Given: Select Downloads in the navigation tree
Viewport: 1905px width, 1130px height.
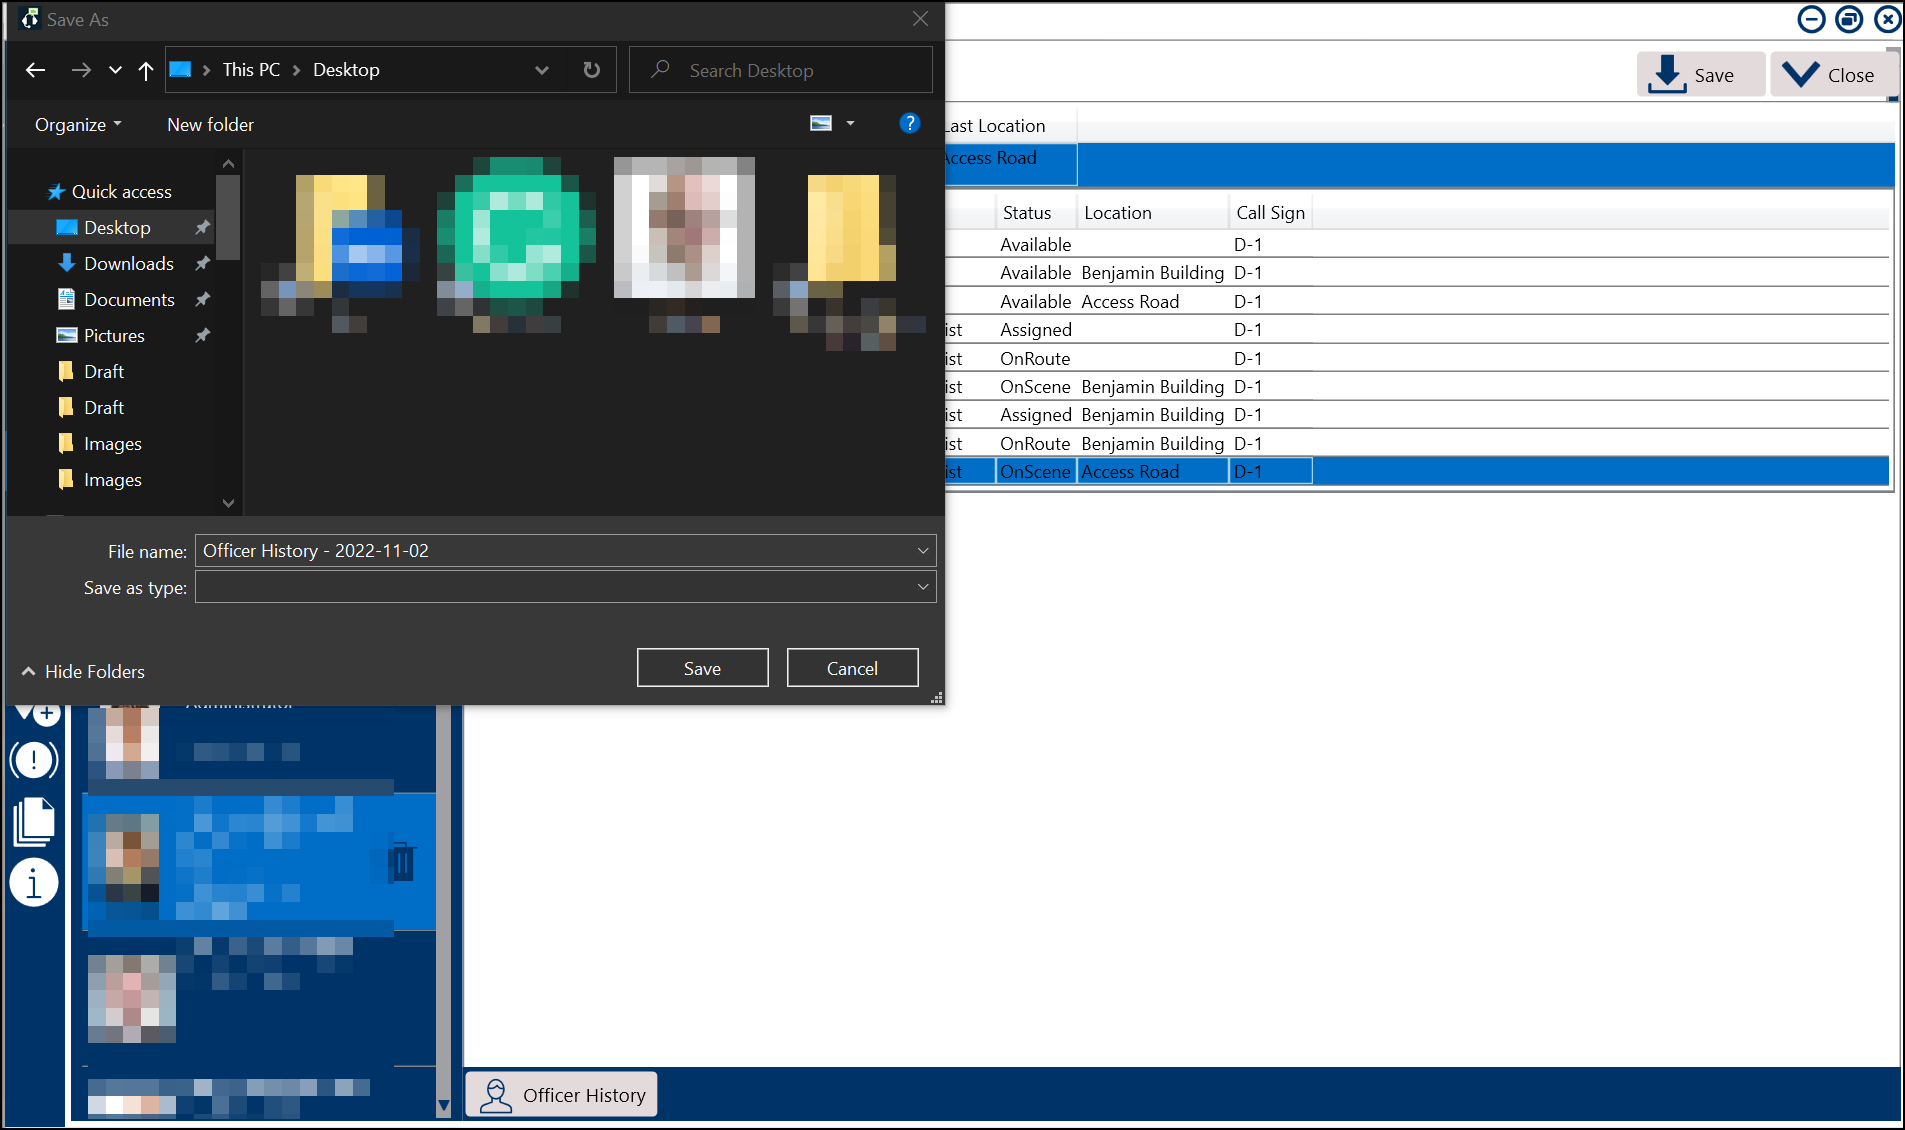Looking at the screenshot, I should pos(128,264).
